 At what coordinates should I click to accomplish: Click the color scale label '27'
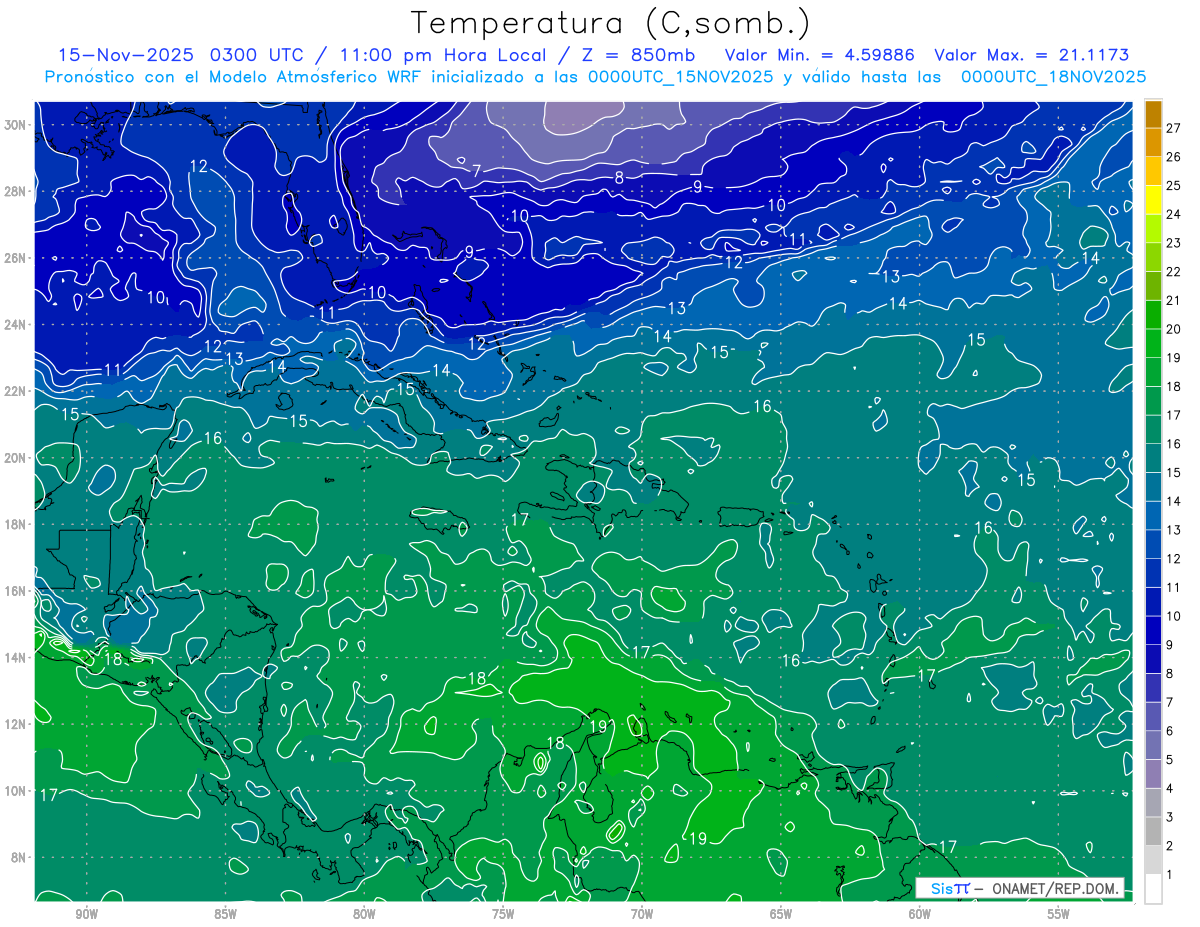[1173, 127]
